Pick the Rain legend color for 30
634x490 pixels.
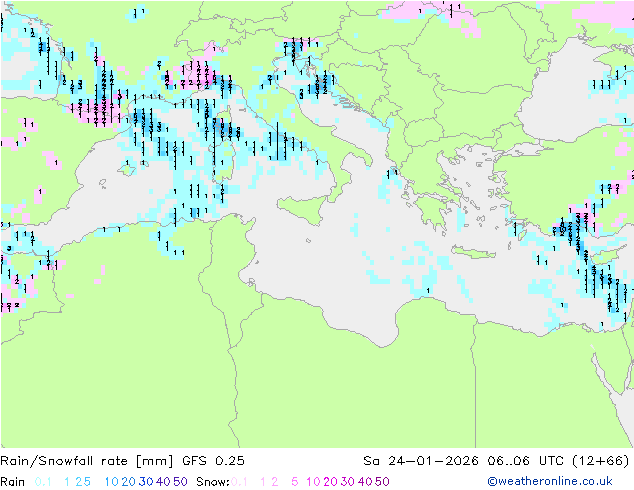click(146, 482)
